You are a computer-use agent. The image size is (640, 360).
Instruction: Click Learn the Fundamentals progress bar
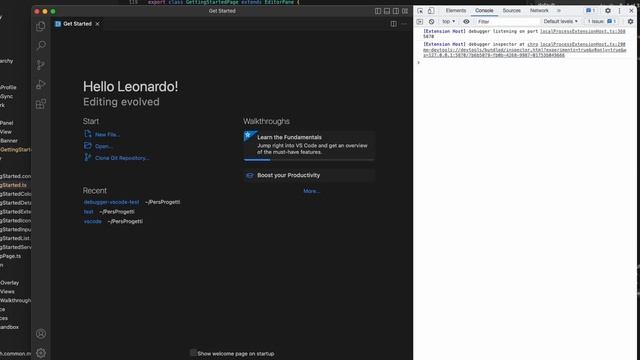click(x=309, y=160)
